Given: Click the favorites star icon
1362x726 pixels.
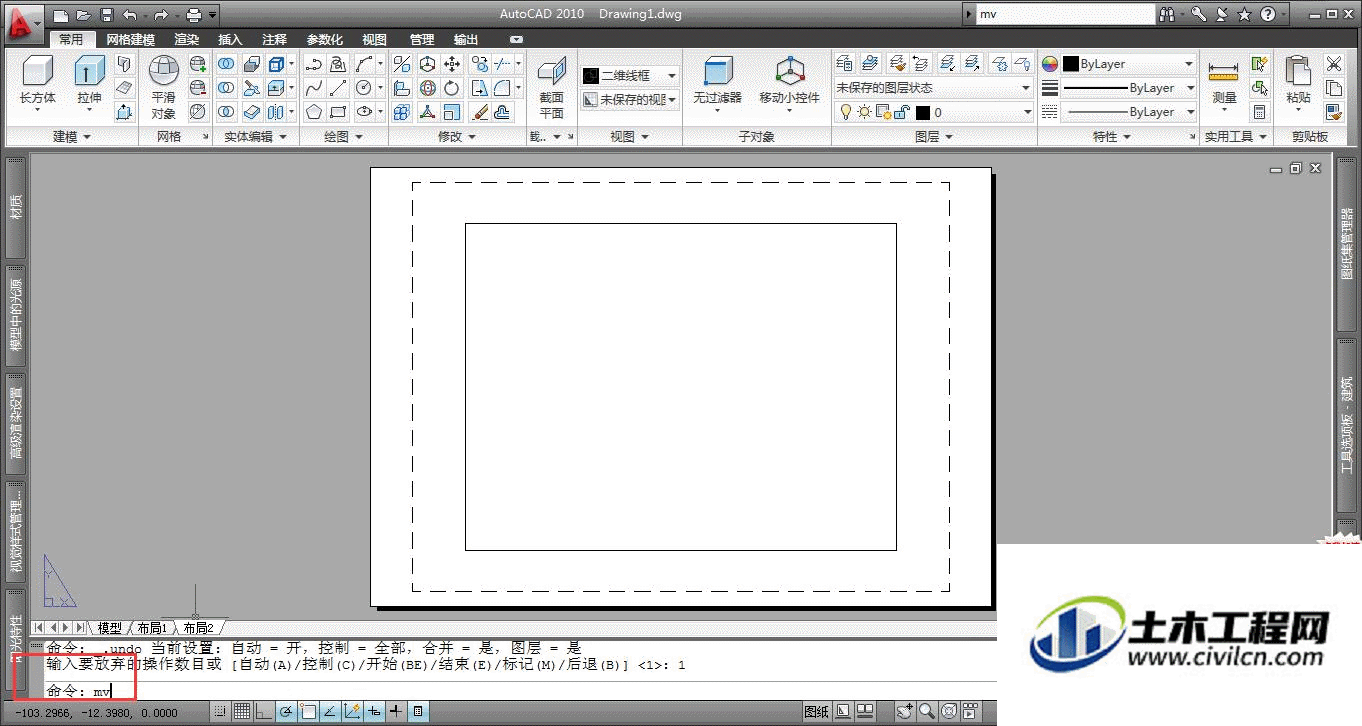Looking at the screenshot, I should pos(1244,15).
